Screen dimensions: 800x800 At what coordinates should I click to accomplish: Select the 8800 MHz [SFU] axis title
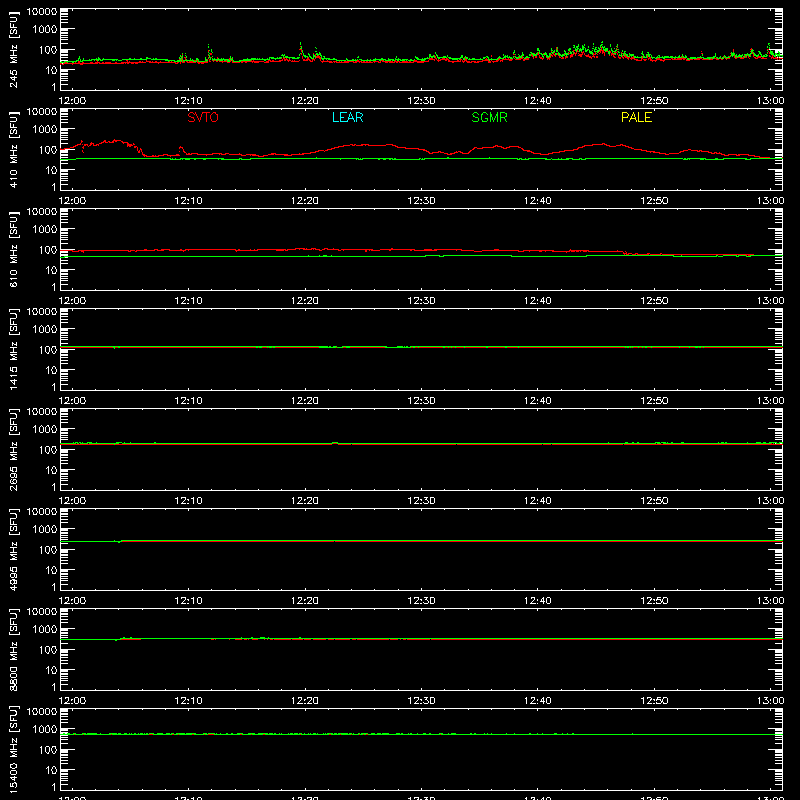(x=14, y=649)
